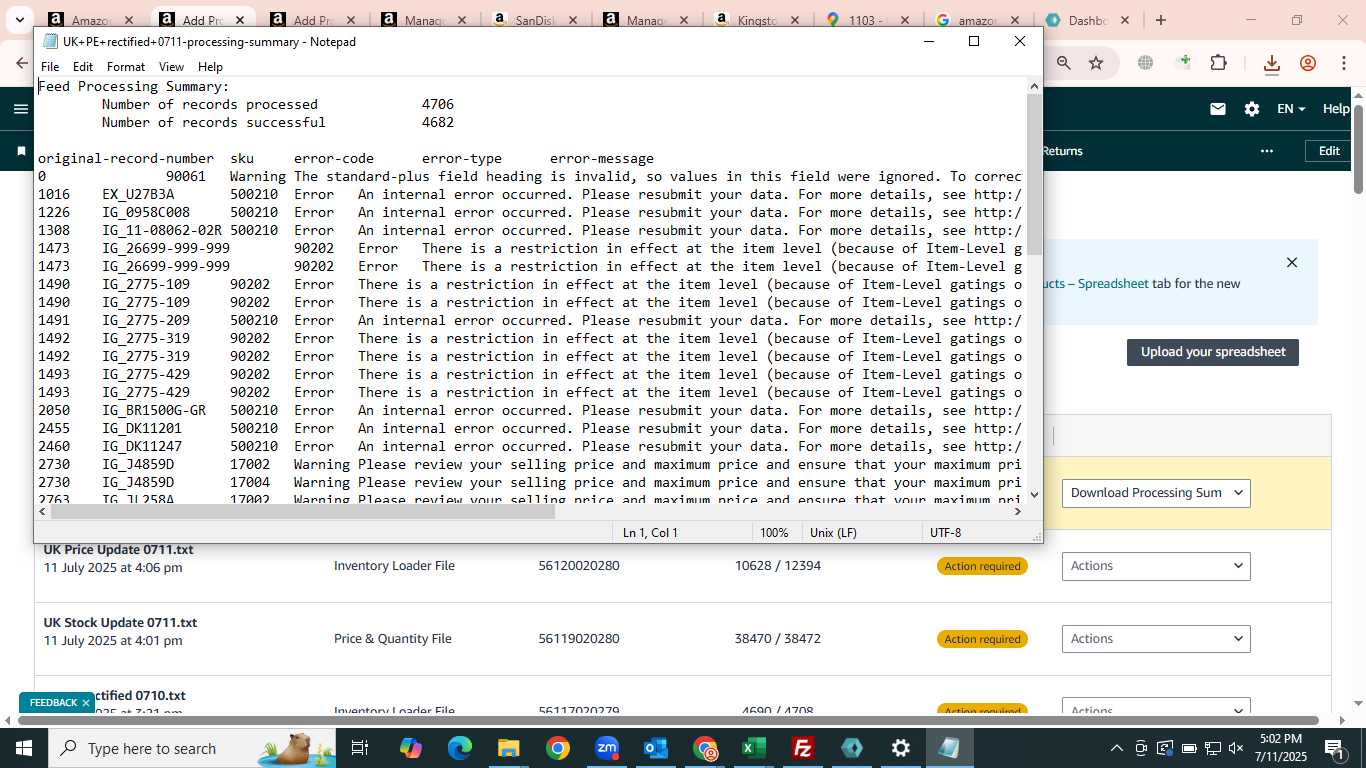The width and height of the screenshot is (1366, 768).
Task: Click Action required badge for UK Stock Update
Action: click(x=982, y=639)
